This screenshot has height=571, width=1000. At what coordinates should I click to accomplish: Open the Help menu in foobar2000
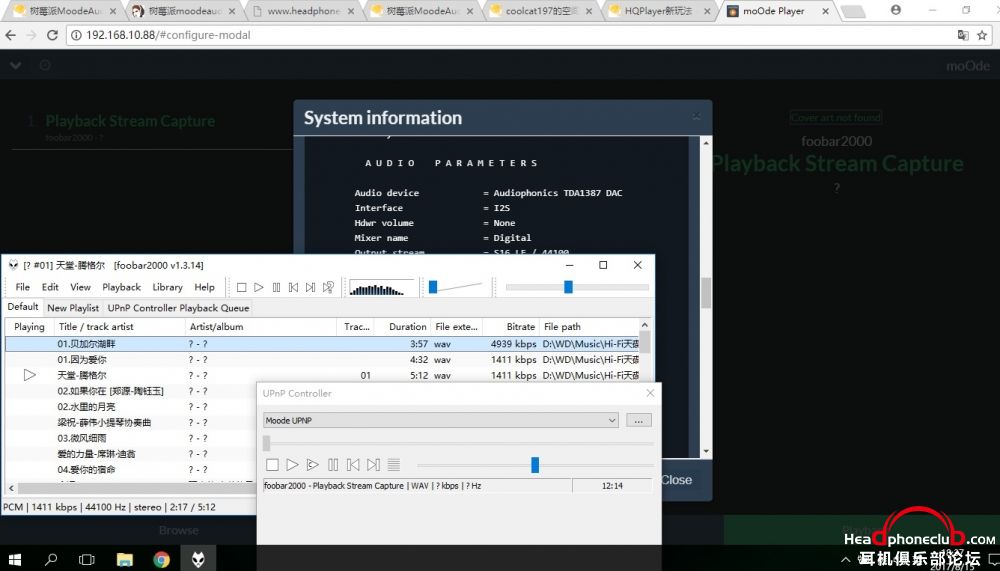coord(205,287)
